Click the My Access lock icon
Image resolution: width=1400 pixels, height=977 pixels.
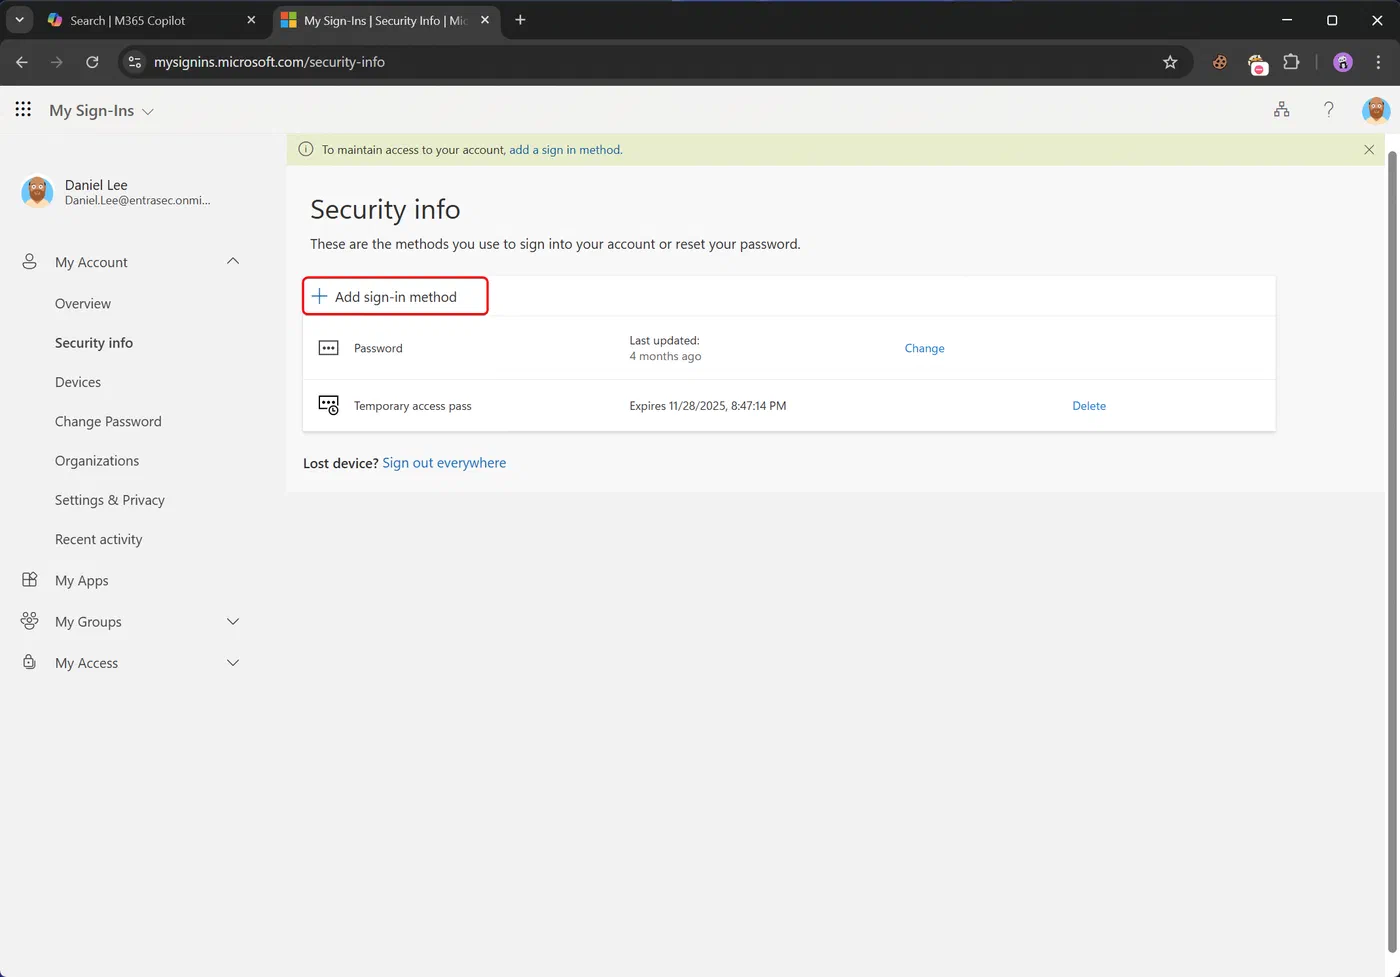[x=30, y=662]
